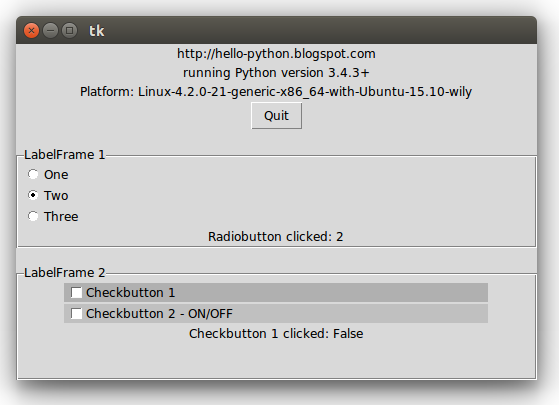Click the 'Checkbutton 1 clicked: False' label
Image resolution: width=559 pixels, height=405 pixels.
pos(276,334)
